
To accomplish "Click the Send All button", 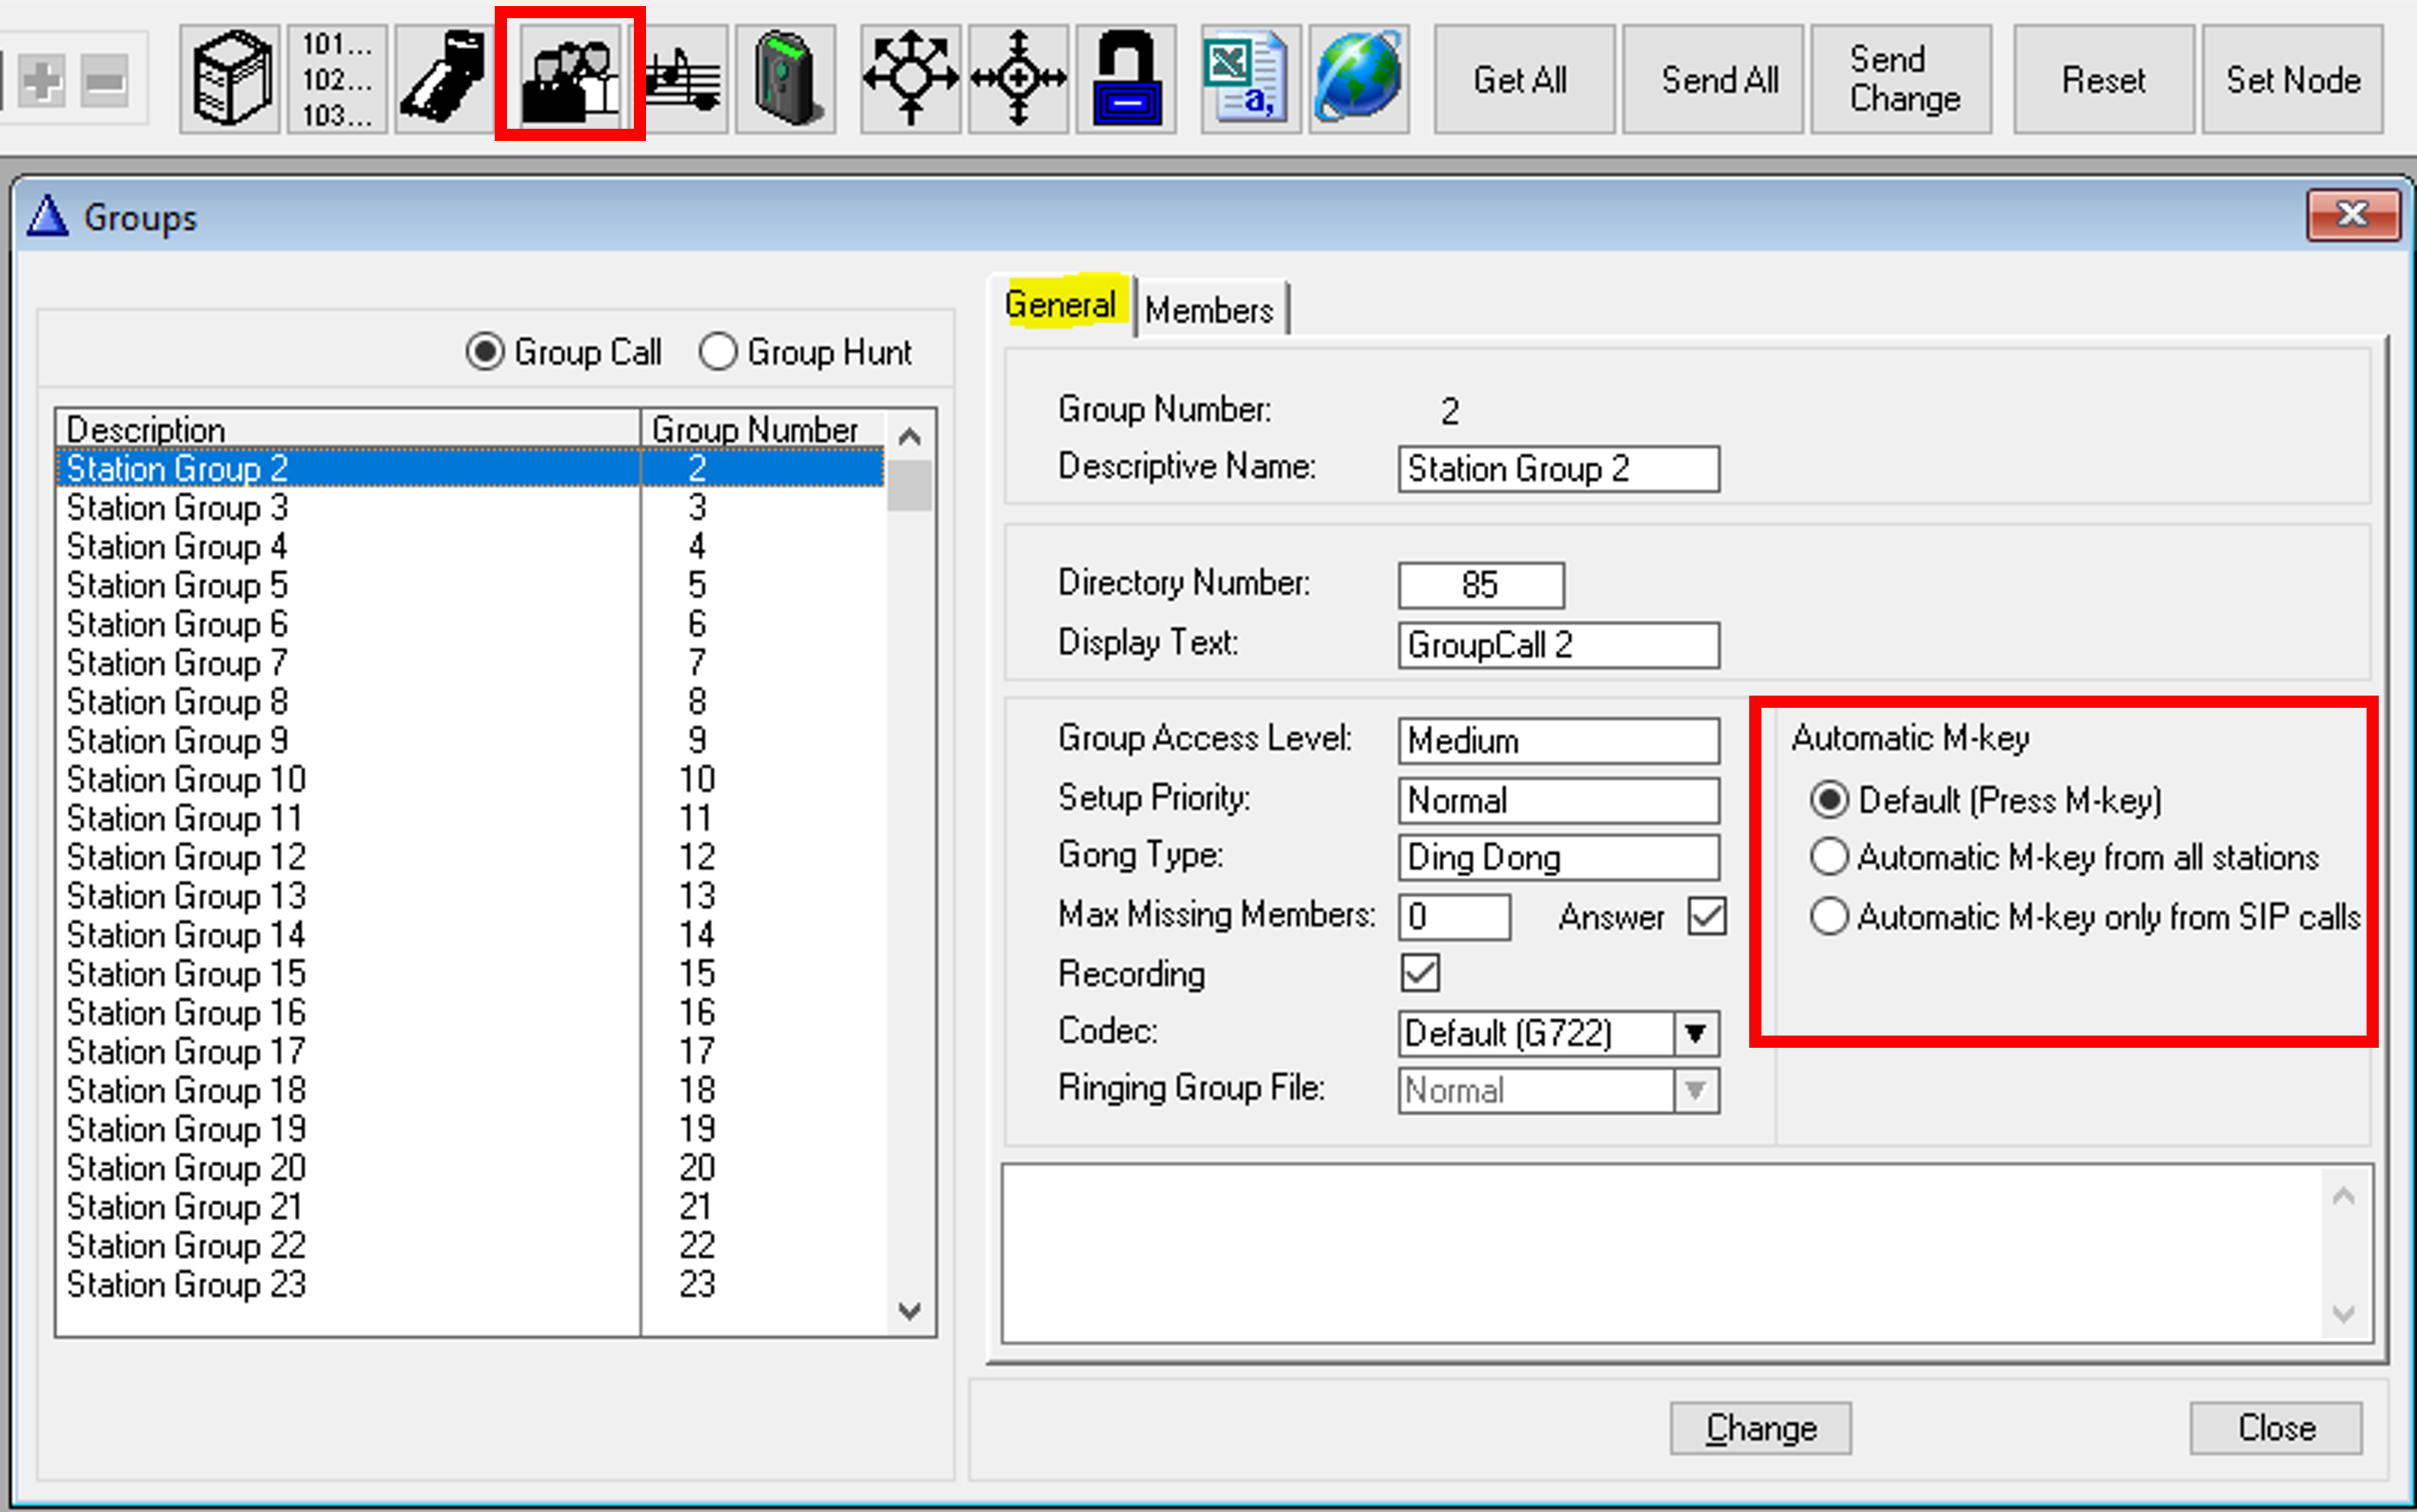I will pyautogui.click(x=1719, y=80).
